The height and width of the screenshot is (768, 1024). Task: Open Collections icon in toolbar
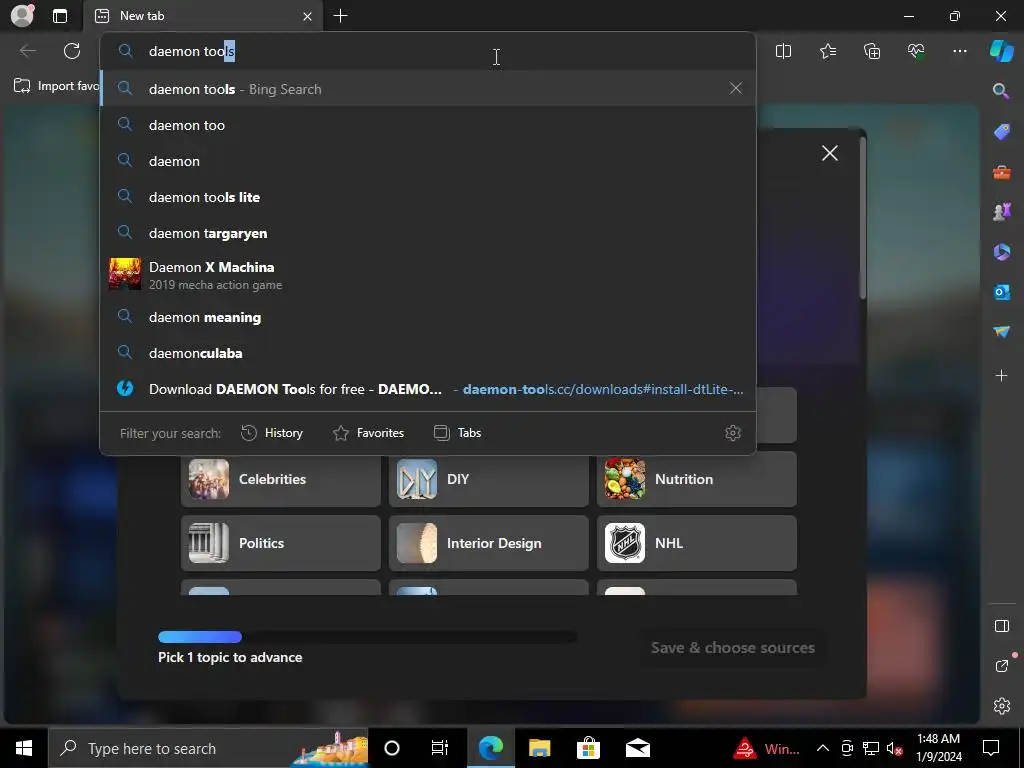coord(872,51)
